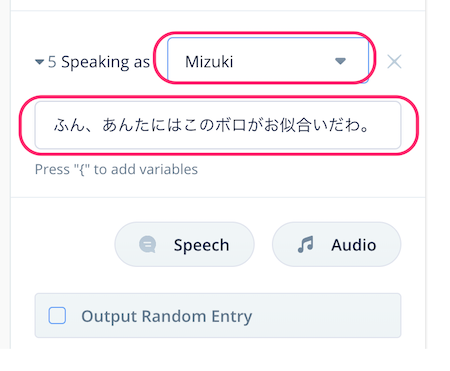Image resolution: width=450 pixels, height=371 pixels.
Task: Click the speech bubble icon
Action: [148, 244]
